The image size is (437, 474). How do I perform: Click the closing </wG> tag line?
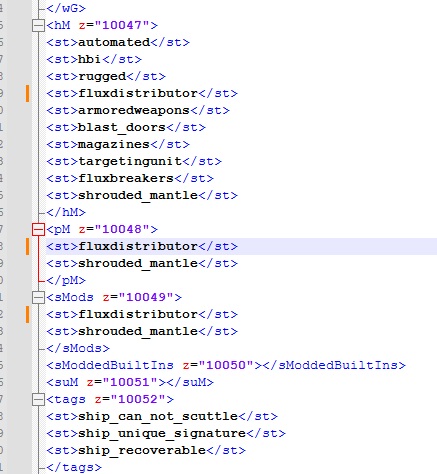point(66,8)
